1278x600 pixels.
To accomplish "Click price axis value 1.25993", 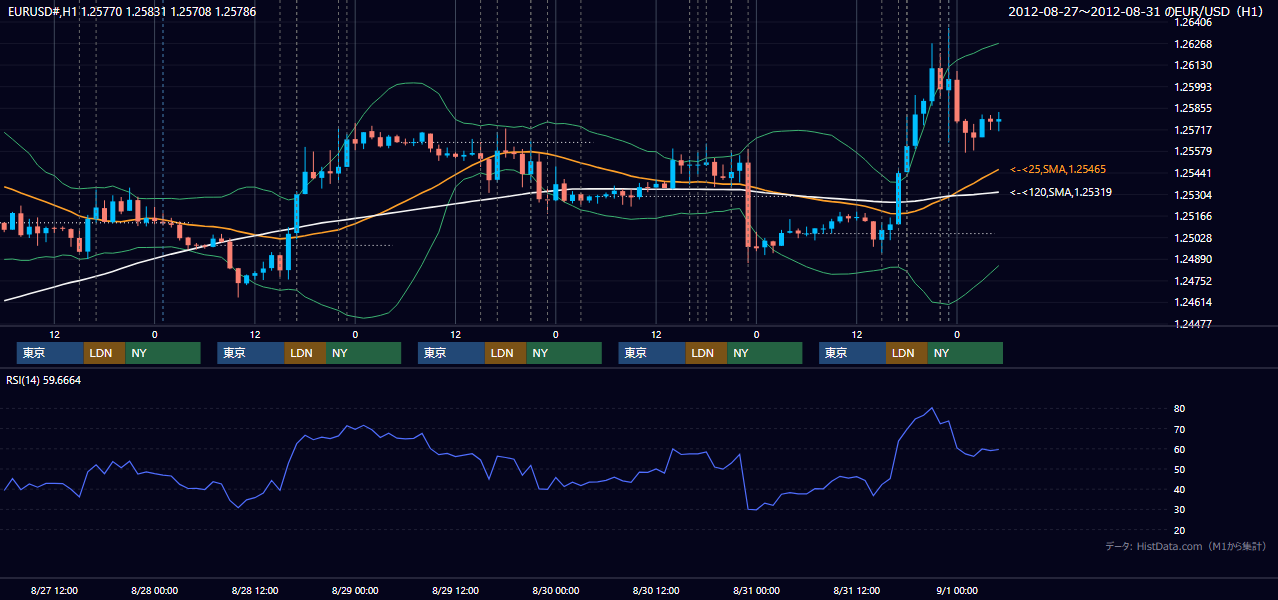I will point(1192,87).
